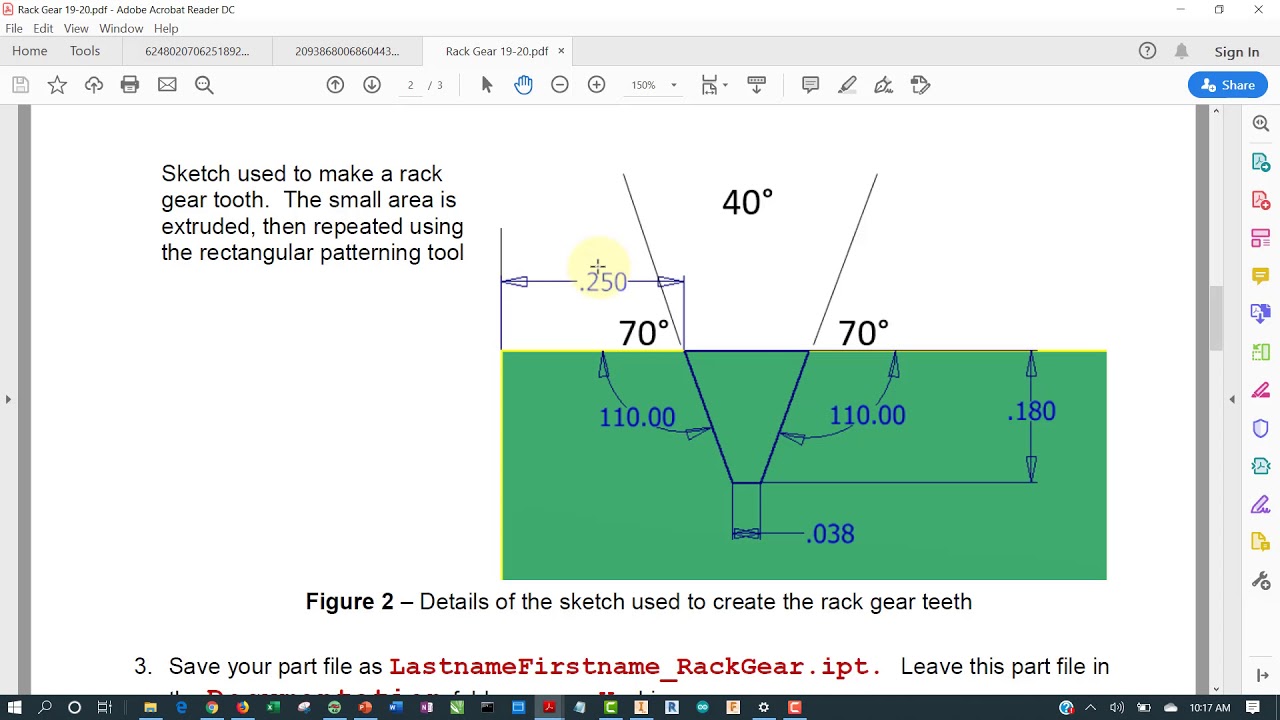Image resolution: width=1280 pixels, height=720 pixels.
Task: Open Excel from the taskbar
Action: 273,707
